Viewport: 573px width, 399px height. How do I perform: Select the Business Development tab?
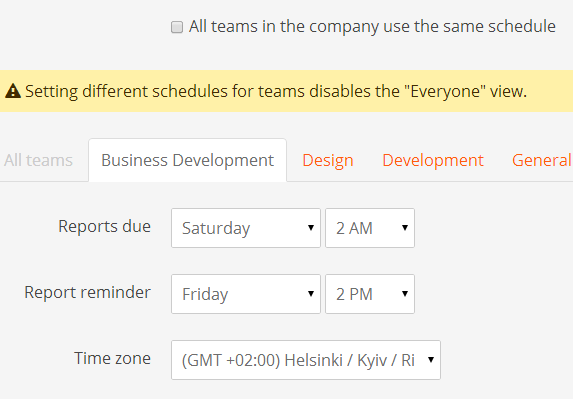coord(187,160)
